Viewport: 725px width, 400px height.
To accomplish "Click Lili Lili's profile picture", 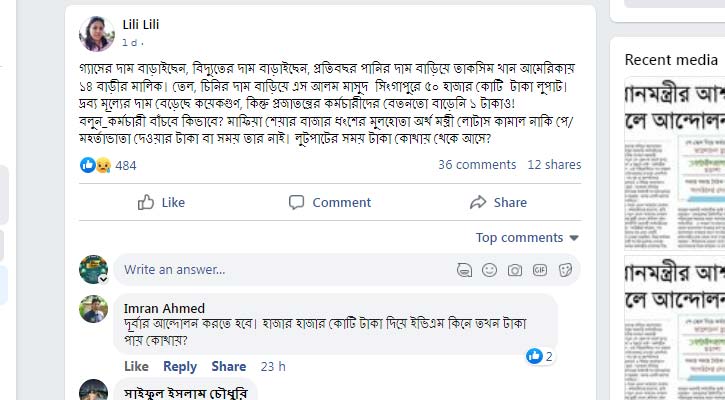I will click(x=96, y=32).
